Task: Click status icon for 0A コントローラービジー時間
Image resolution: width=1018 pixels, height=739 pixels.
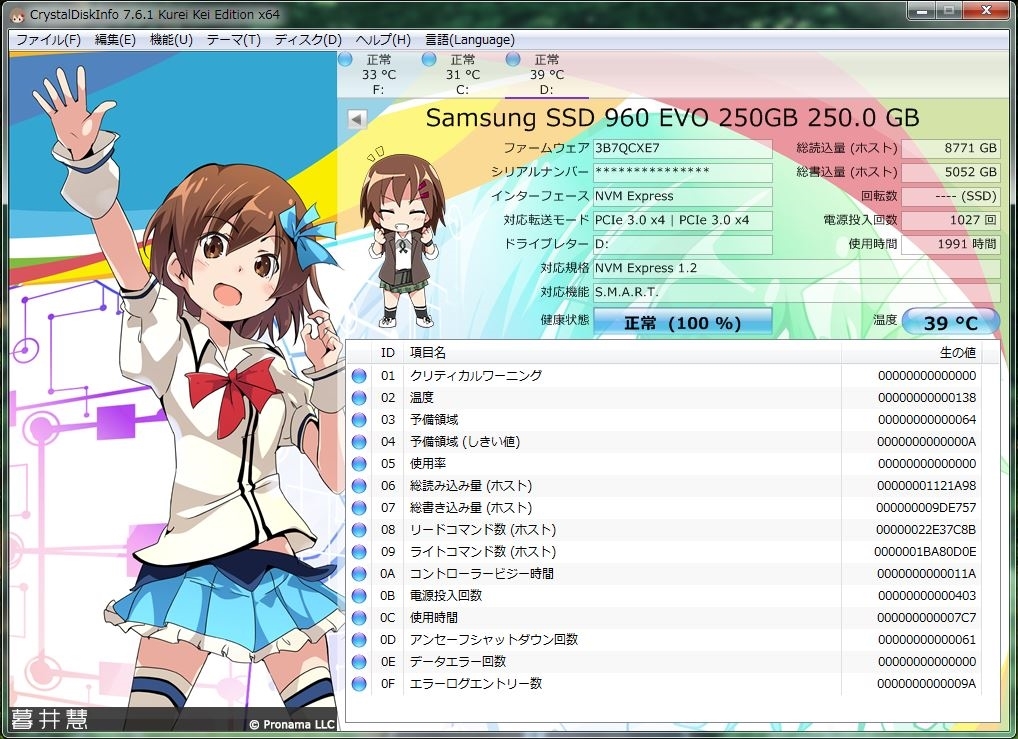Action: (x=359, y=574)
